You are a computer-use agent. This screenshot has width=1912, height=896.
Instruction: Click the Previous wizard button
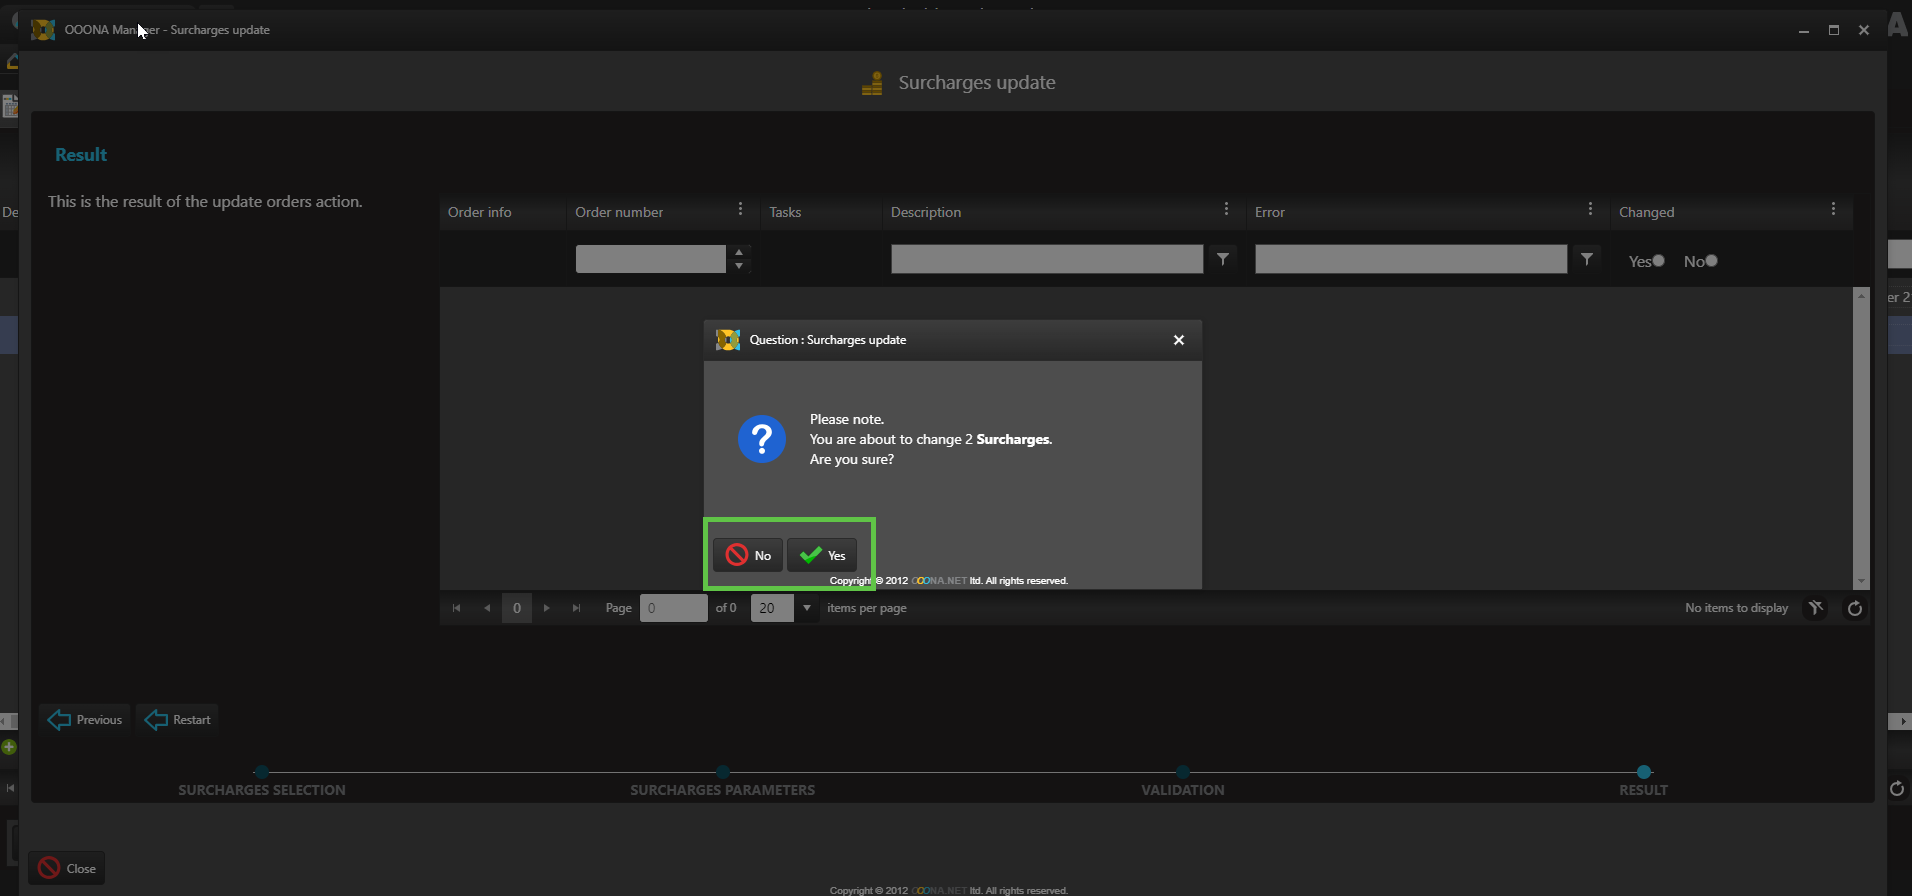[x=86, y=720]
